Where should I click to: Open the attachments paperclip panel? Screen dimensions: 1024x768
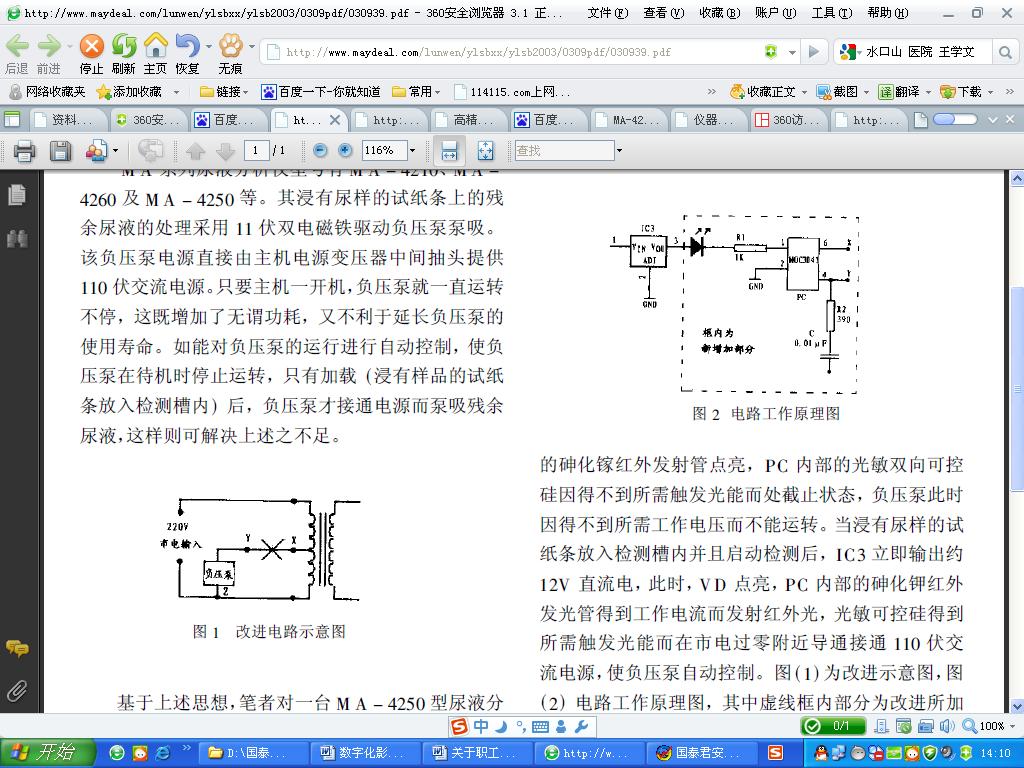(x=17, y=690)
